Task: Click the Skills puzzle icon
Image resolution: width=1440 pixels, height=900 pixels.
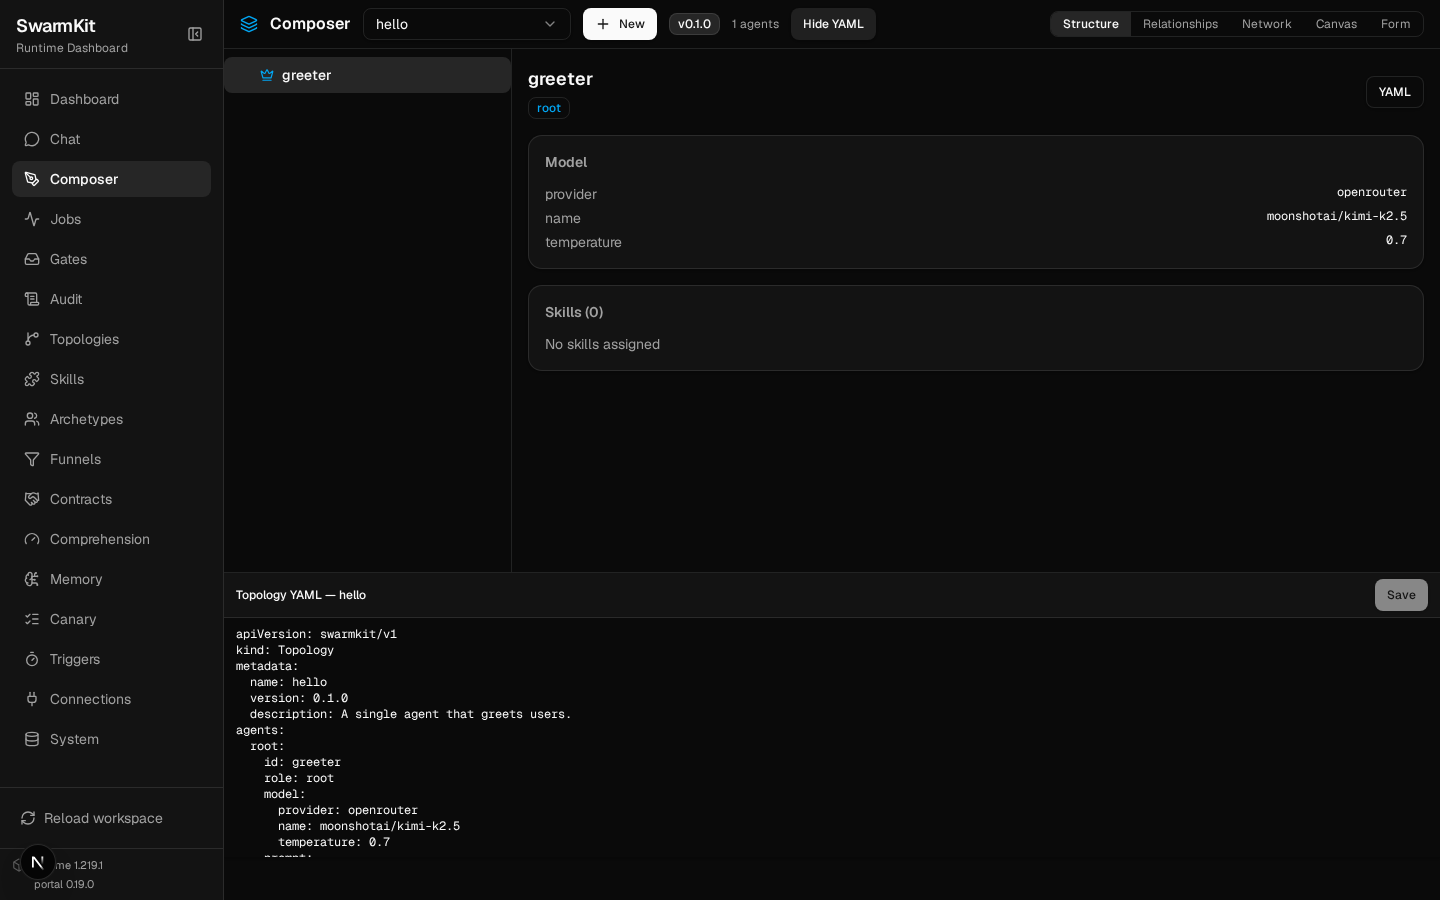Action: [x=32, y=379]
